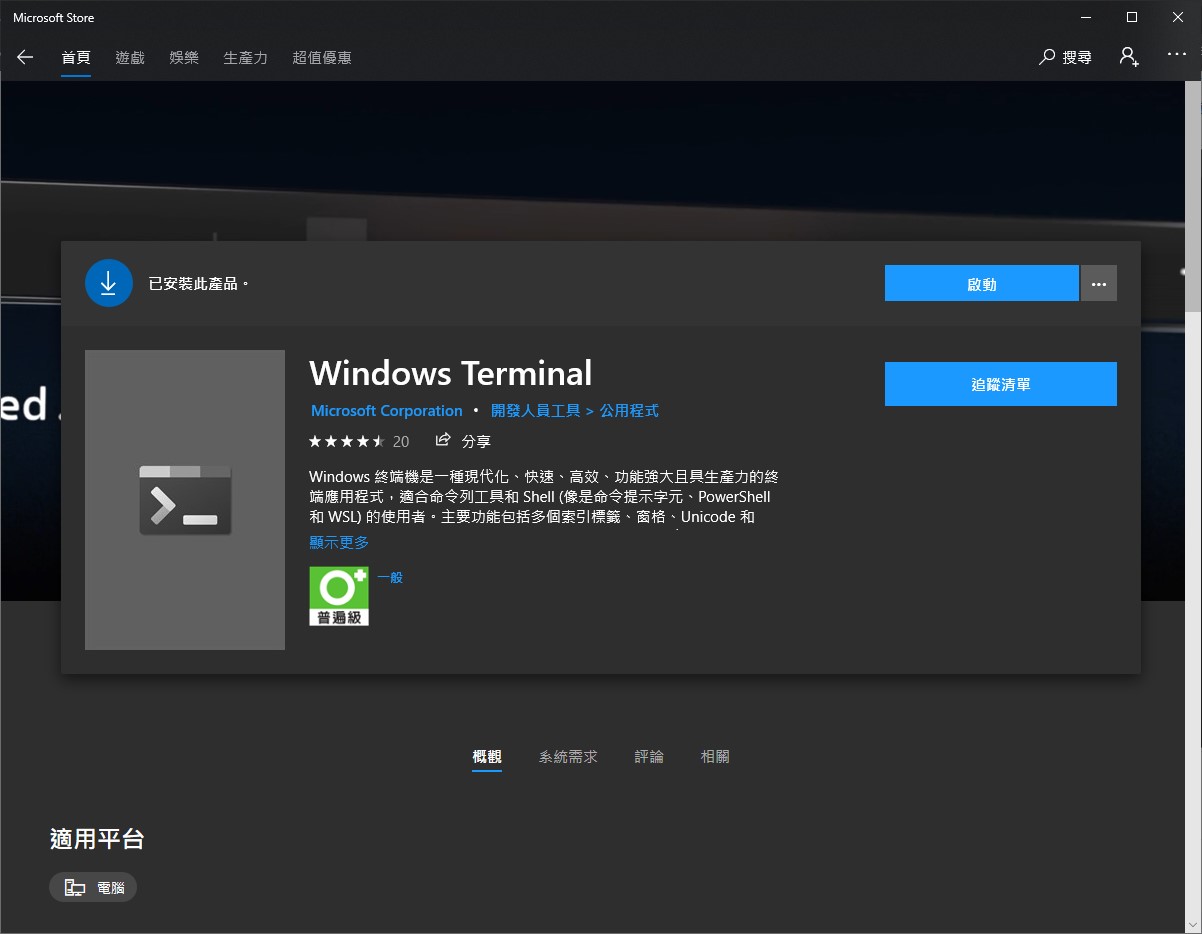Viewport: 1202px width, 934px height.
Task: Expand description with 顯示更多
Action: click(x=339, y=542)
